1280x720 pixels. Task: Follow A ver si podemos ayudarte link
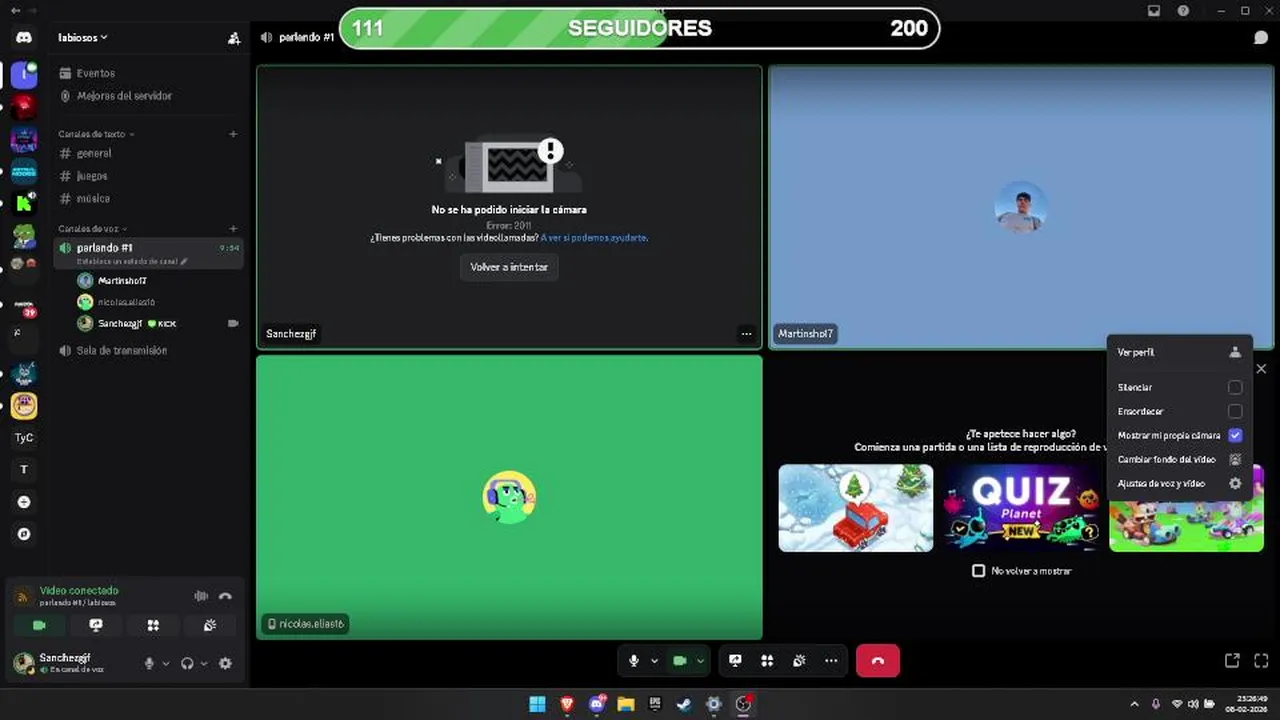click(594, 238)
